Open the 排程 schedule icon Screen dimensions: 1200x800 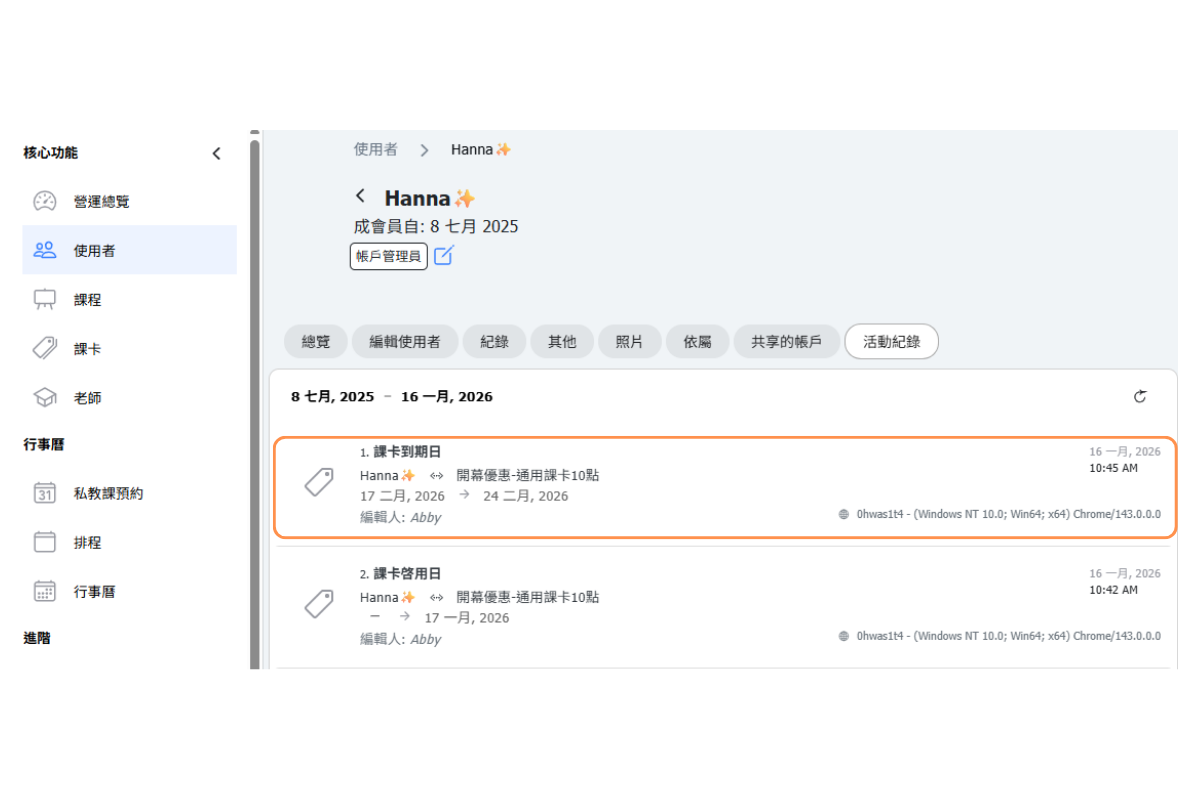[x=45, y=542]
